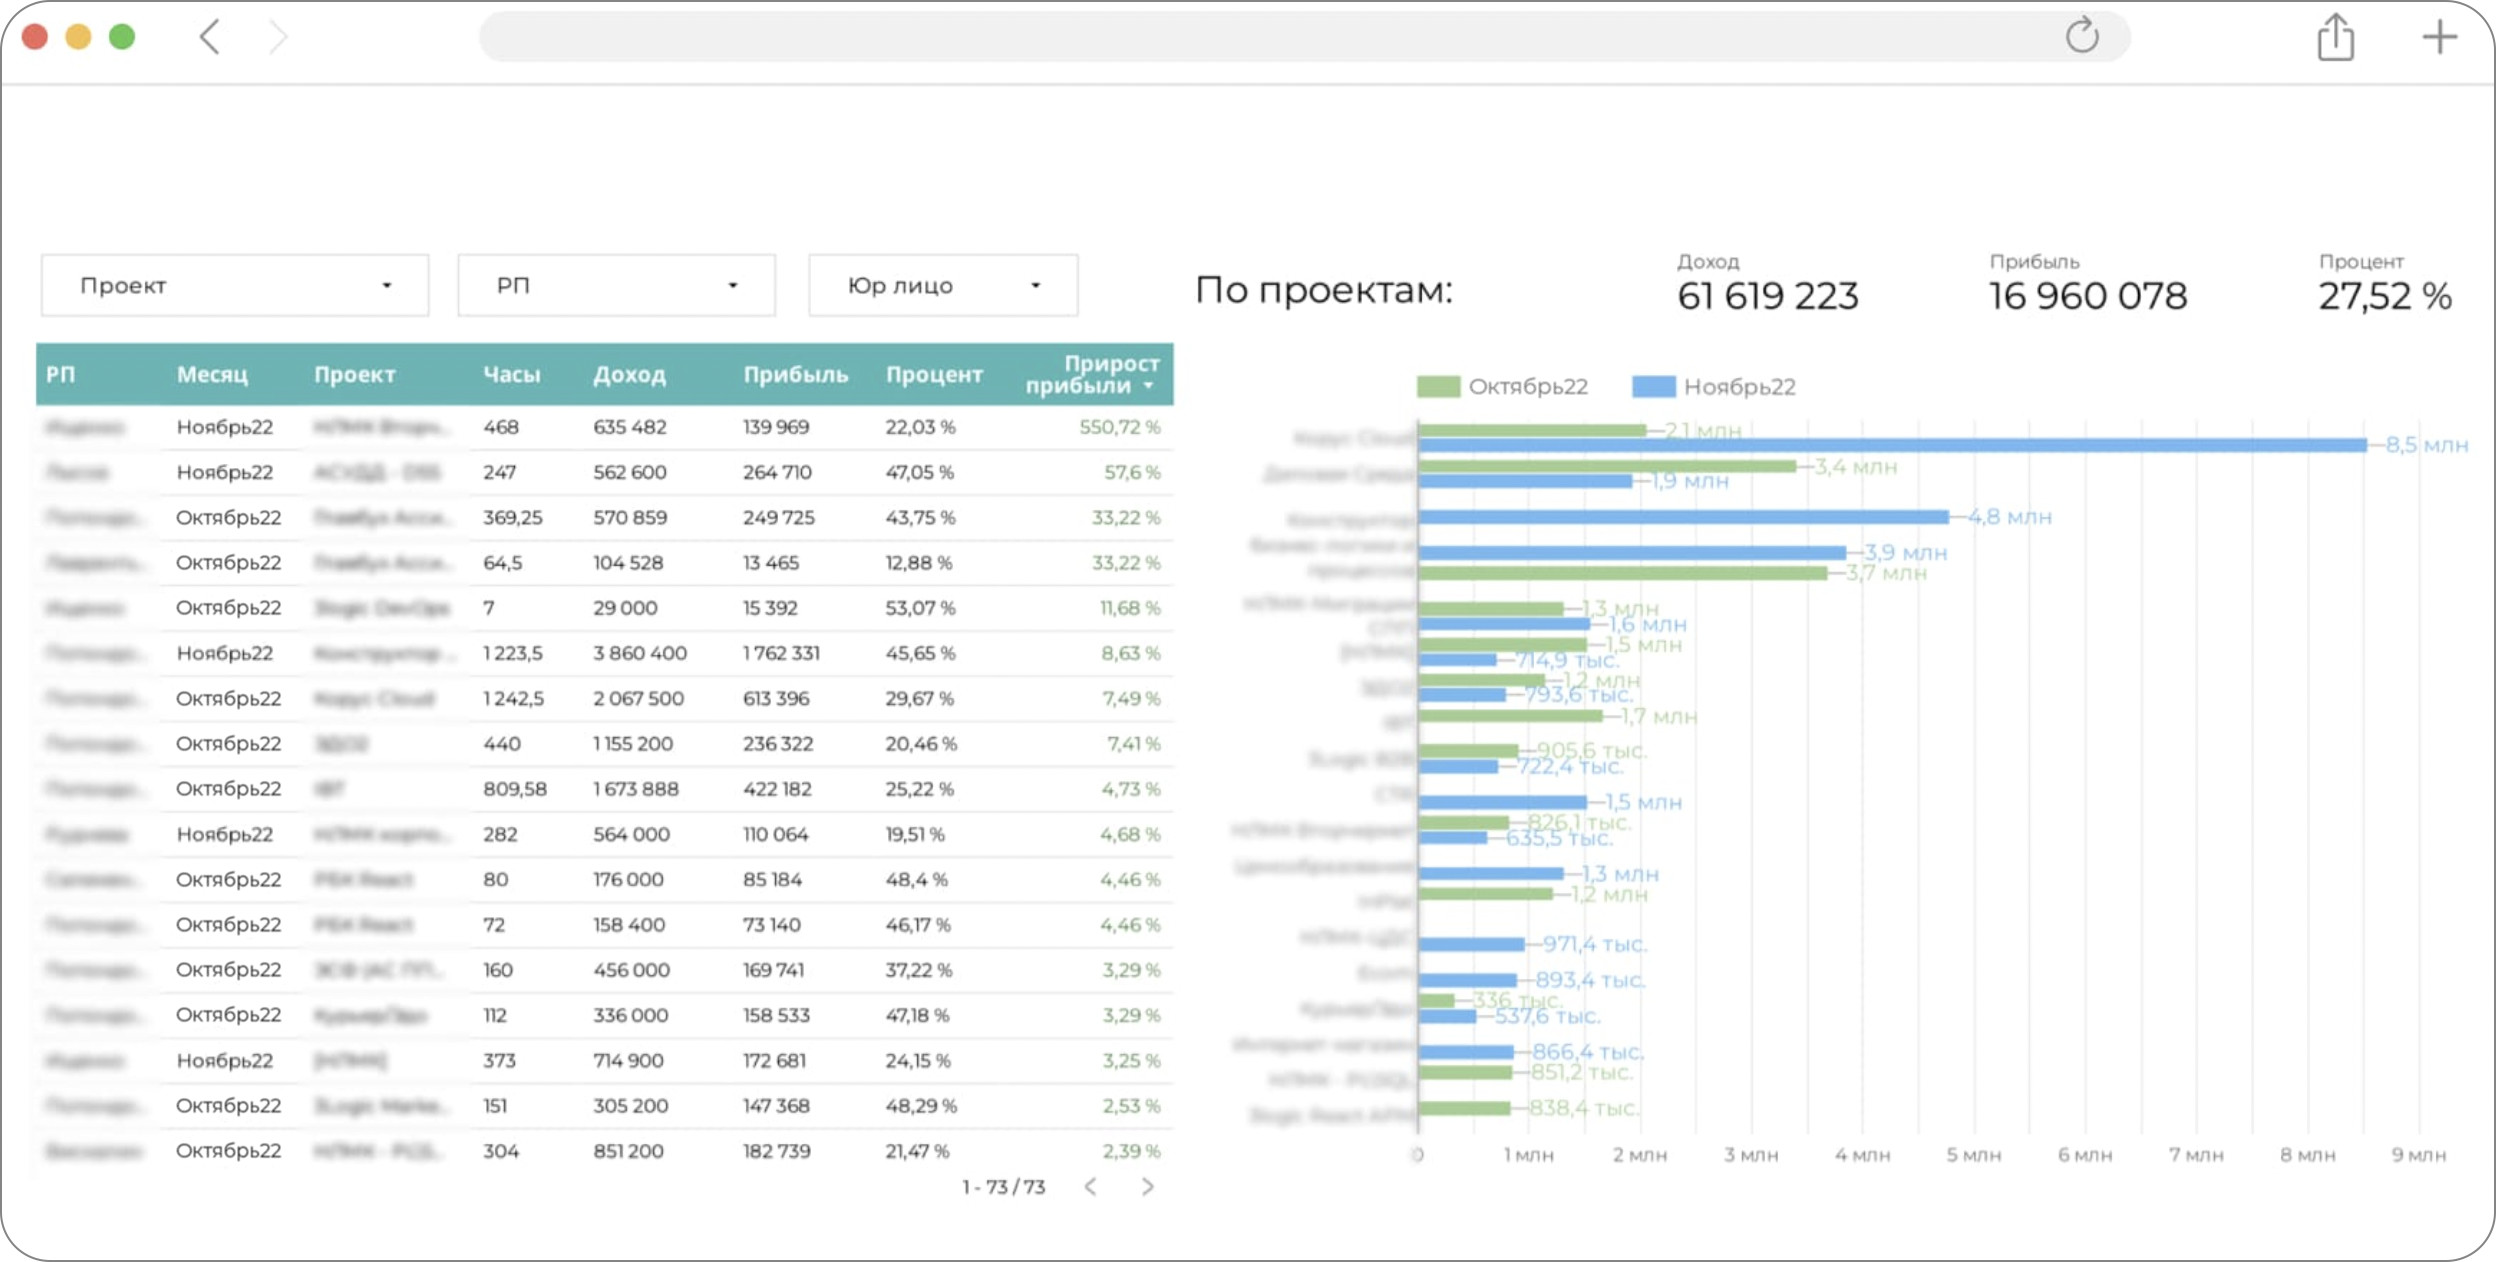Open the Юр лицо dropdown
The width and height of the screenshot is (2496, 1262).
(x=942, y=286)
